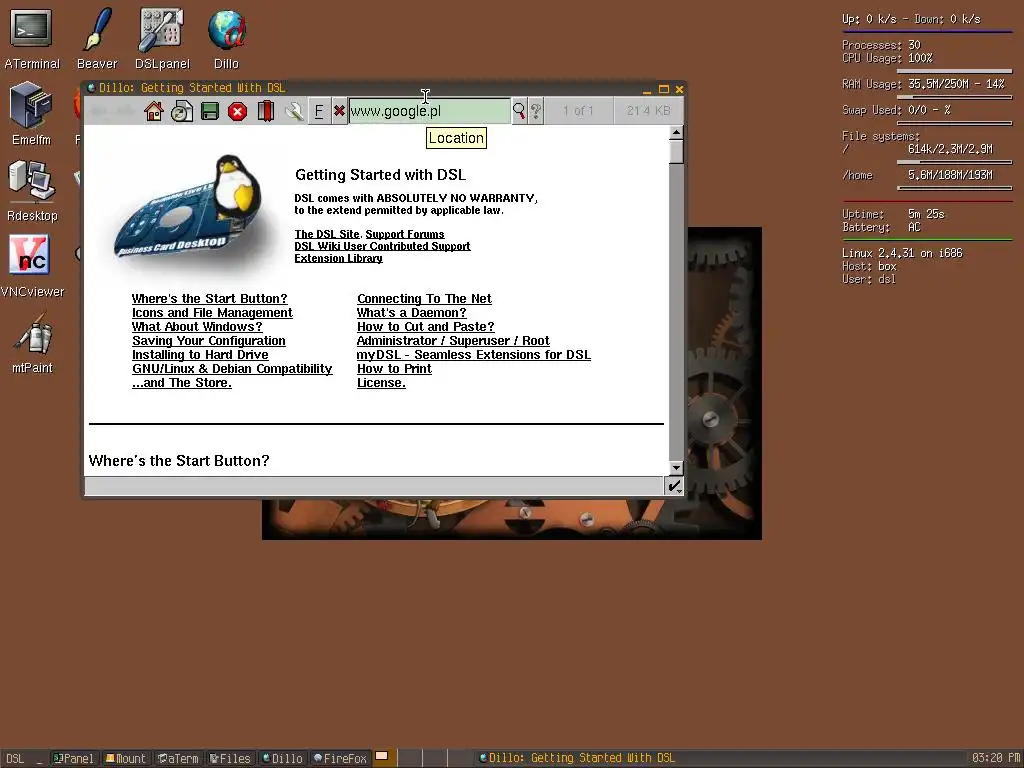Screen dimensions: 1024x768
Task: Open Icons and File Management link
Action: [212, 313]
